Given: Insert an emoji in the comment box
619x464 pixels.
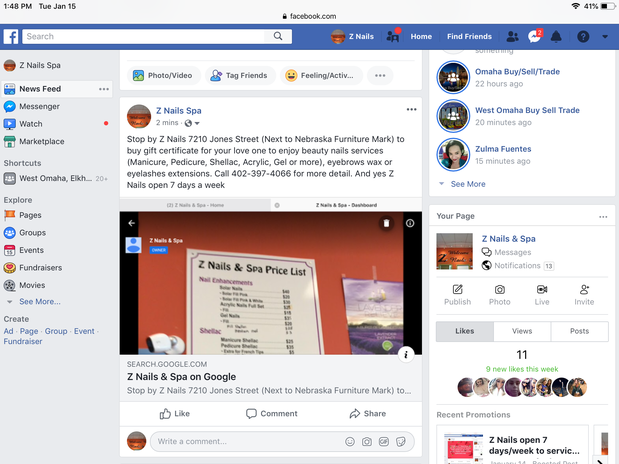Looking at the screenshot, I should click(x=350, y=441).
